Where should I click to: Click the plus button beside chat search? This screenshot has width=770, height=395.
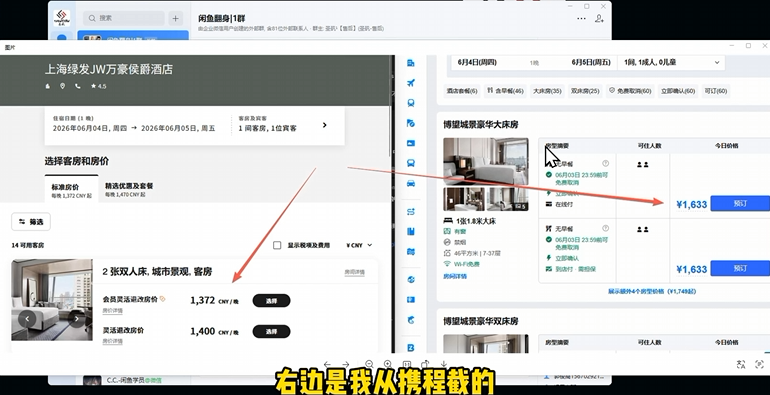point(175,18)
